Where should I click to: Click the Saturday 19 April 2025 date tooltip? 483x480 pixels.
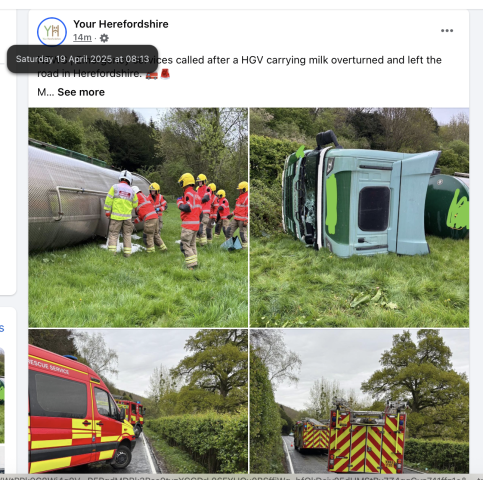tap(82, 59)
